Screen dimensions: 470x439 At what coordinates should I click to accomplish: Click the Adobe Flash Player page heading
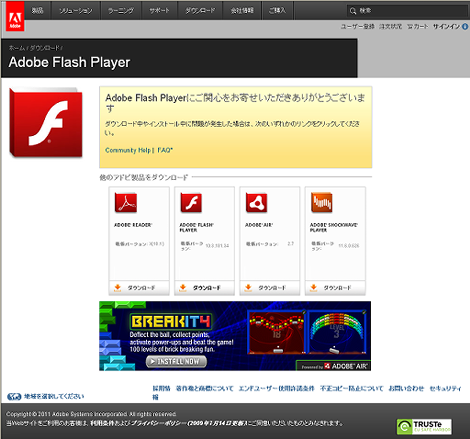tap(69, 62)
